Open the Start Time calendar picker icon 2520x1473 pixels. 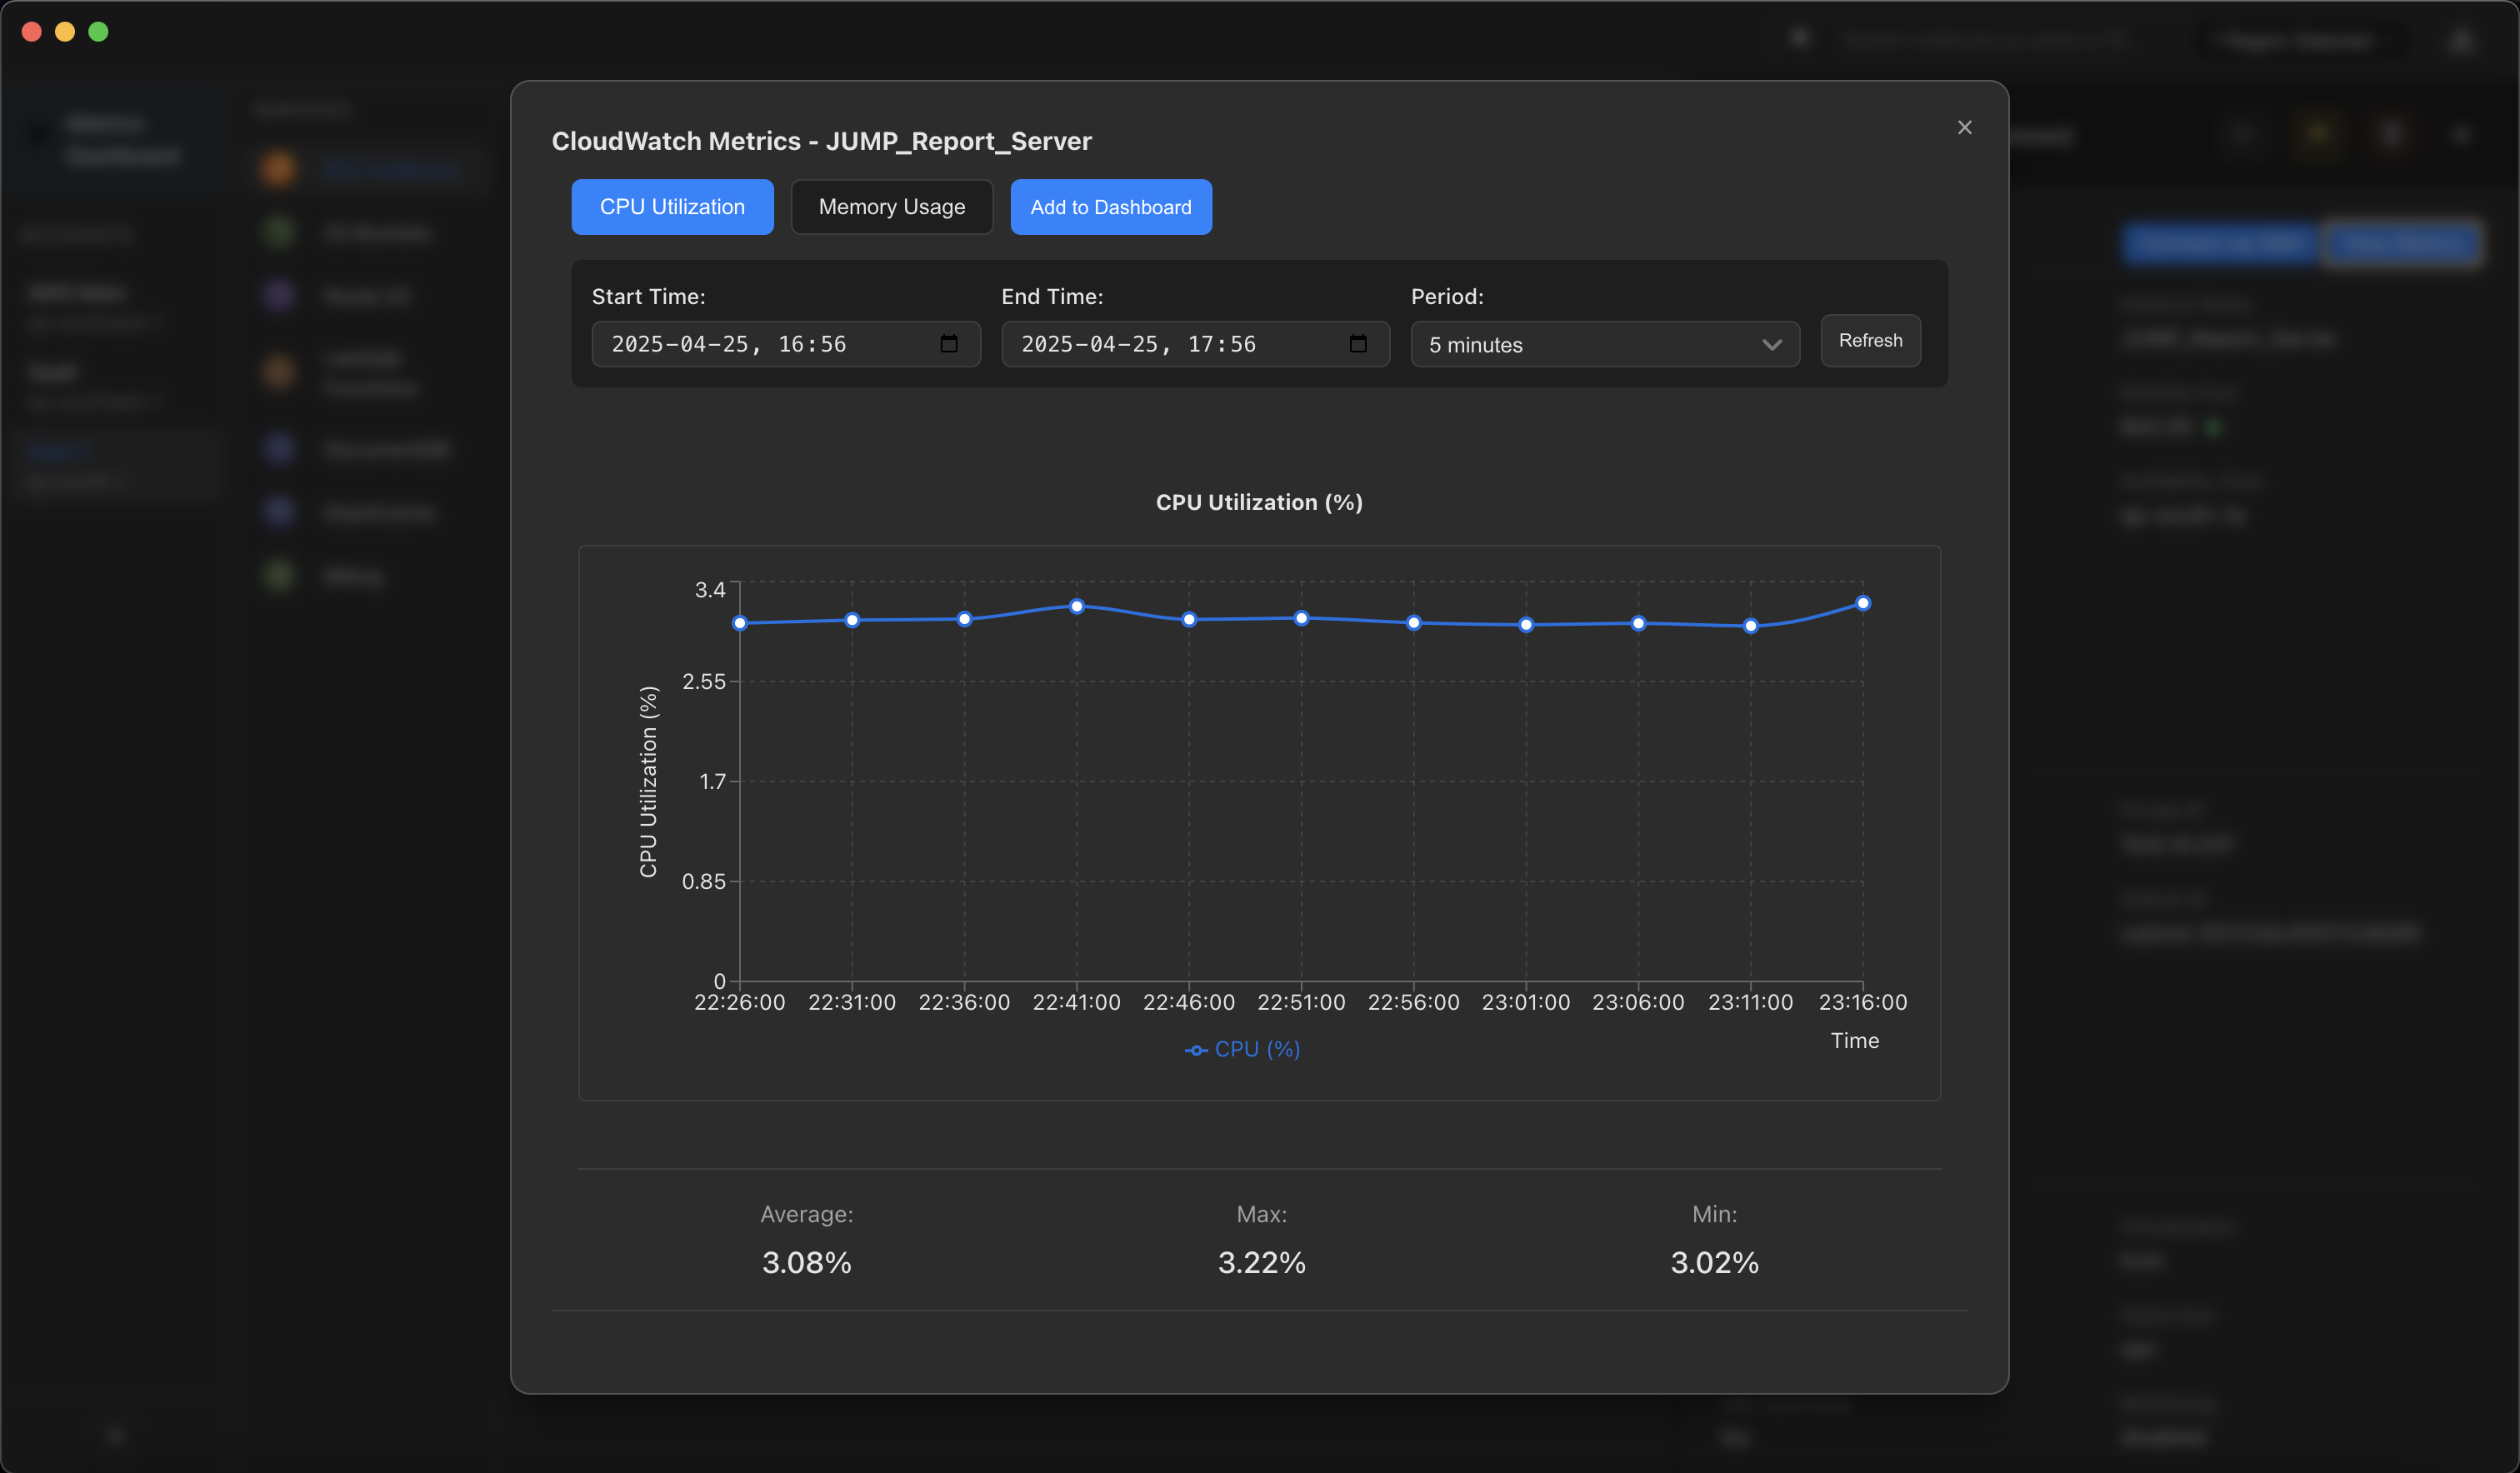(949, 344)
